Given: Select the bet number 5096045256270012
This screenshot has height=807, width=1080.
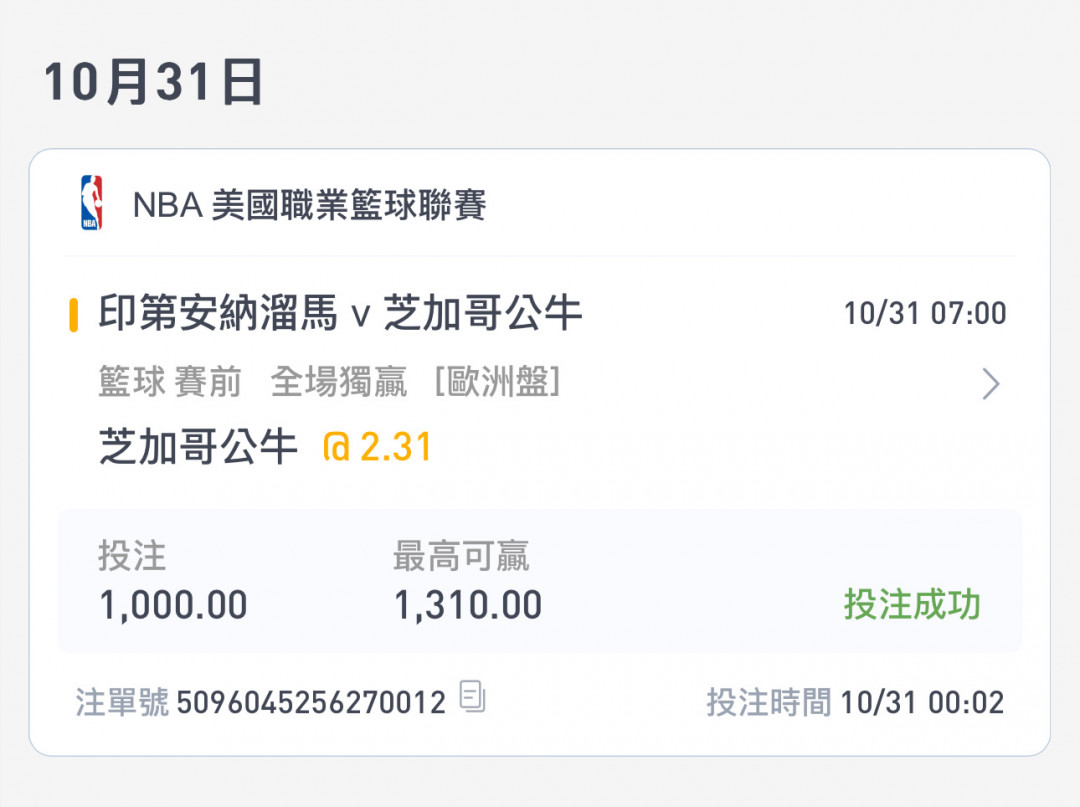Looking at the screenshot, I should click(311, 702).
